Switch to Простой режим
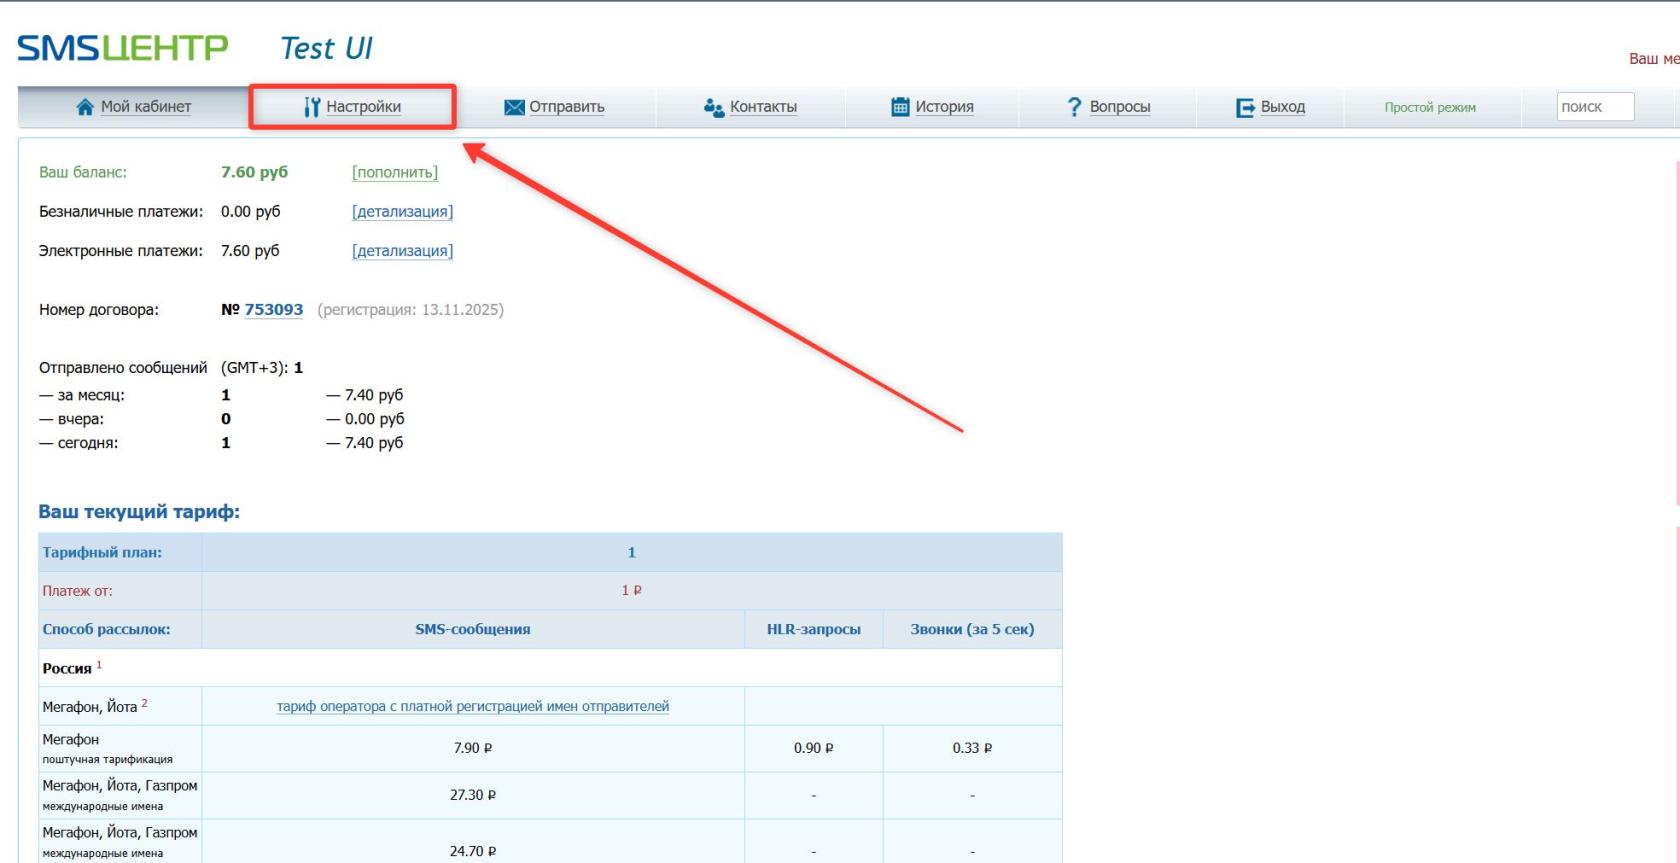1680x863 pixels. tap(1429, 107)
